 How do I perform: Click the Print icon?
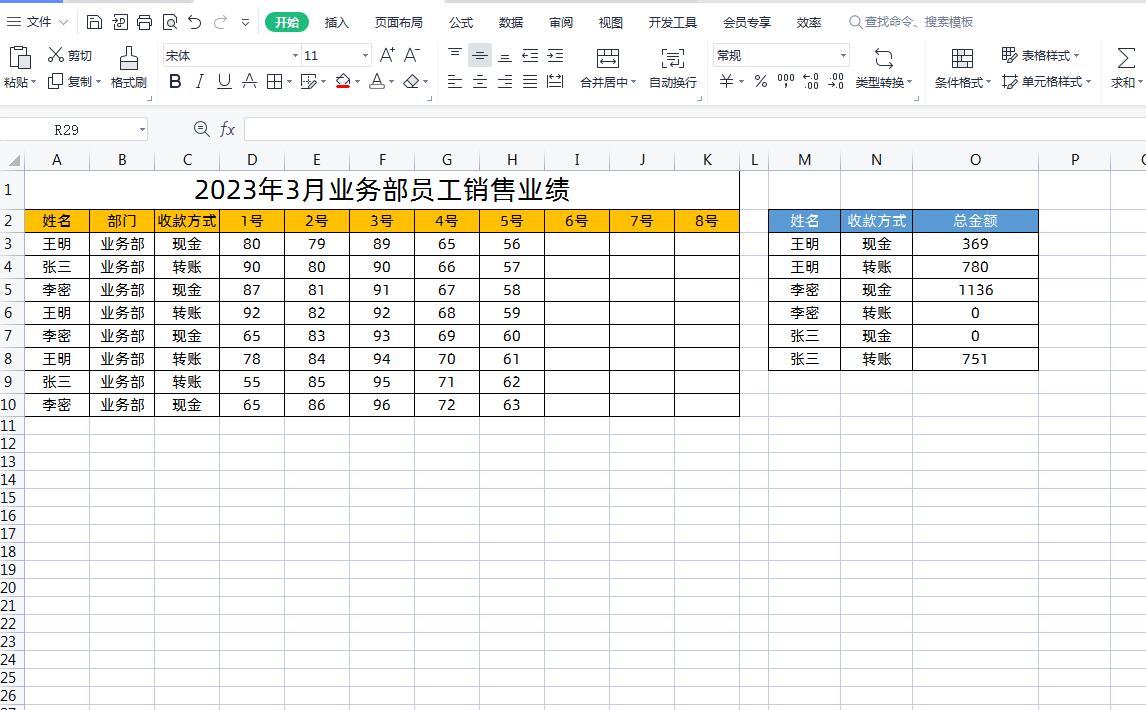point(145,22)
